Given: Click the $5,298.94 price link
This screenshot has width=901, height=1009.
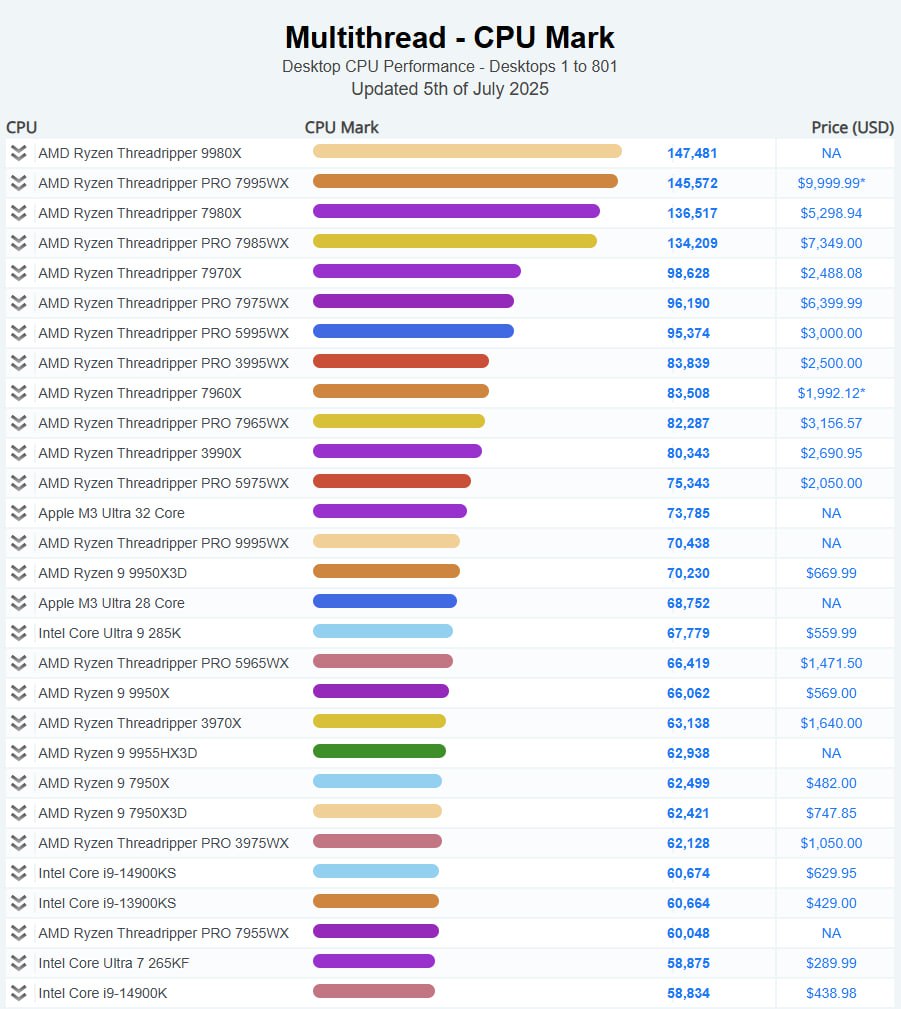Looking at the screenshot, I should tap(831, 213).
